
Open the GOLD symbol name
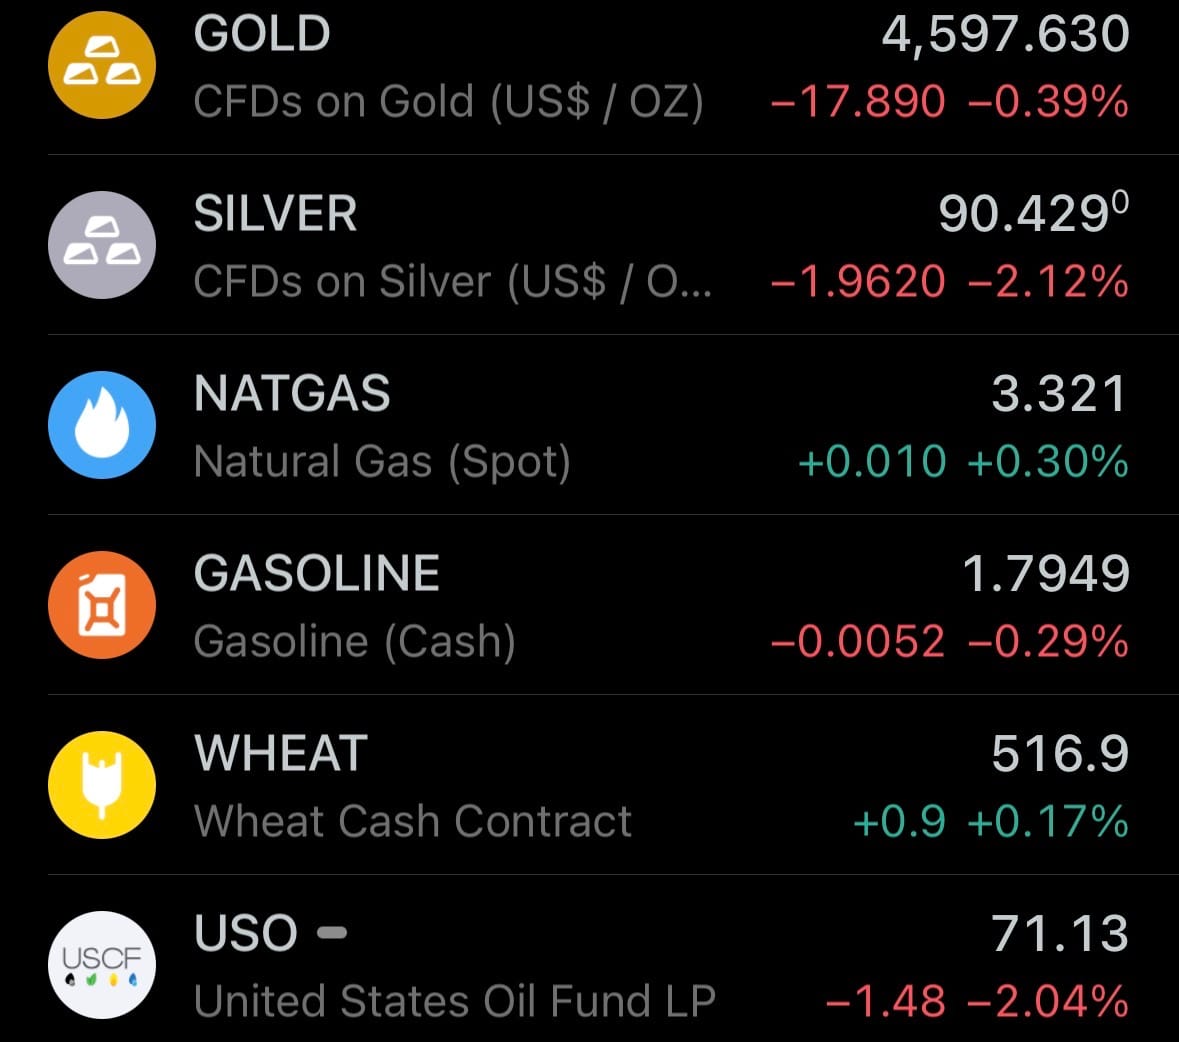(262, 34)
